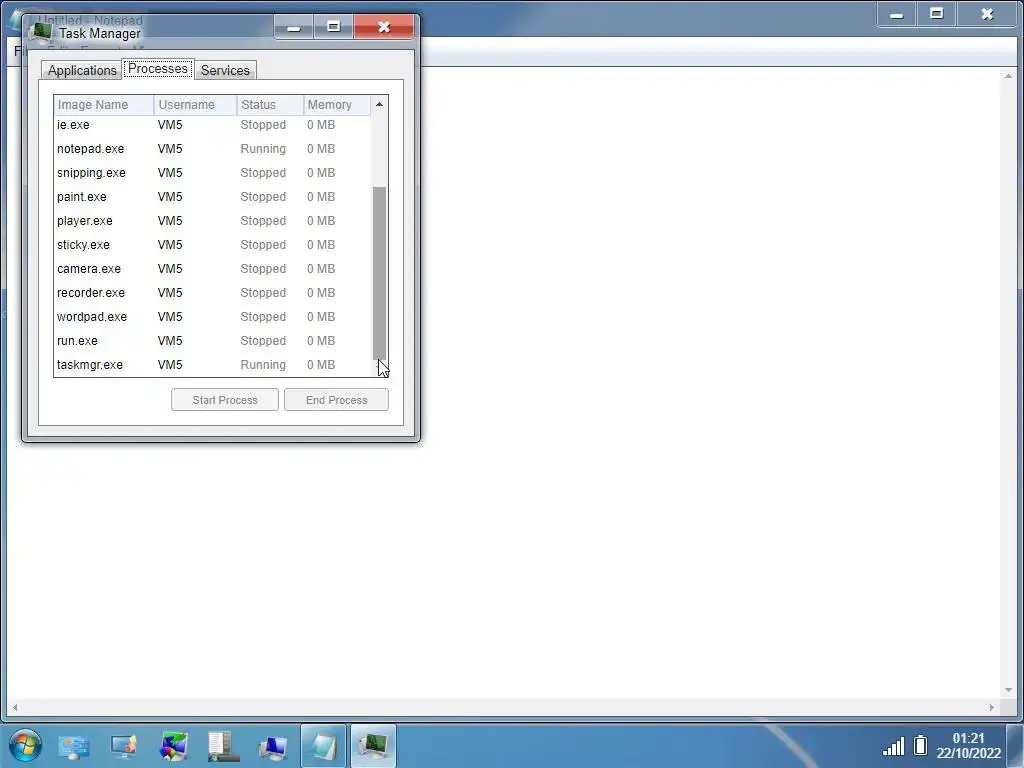Switch to the Applications tab
The width and height of the screenshot is (1024, 768).
(x=82, y=70)
